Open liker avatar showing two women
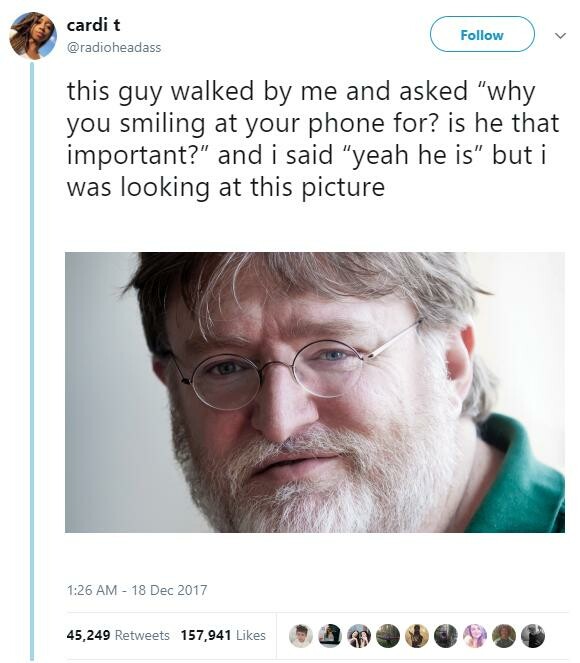The image size is (580, 663). coord(359,636)
